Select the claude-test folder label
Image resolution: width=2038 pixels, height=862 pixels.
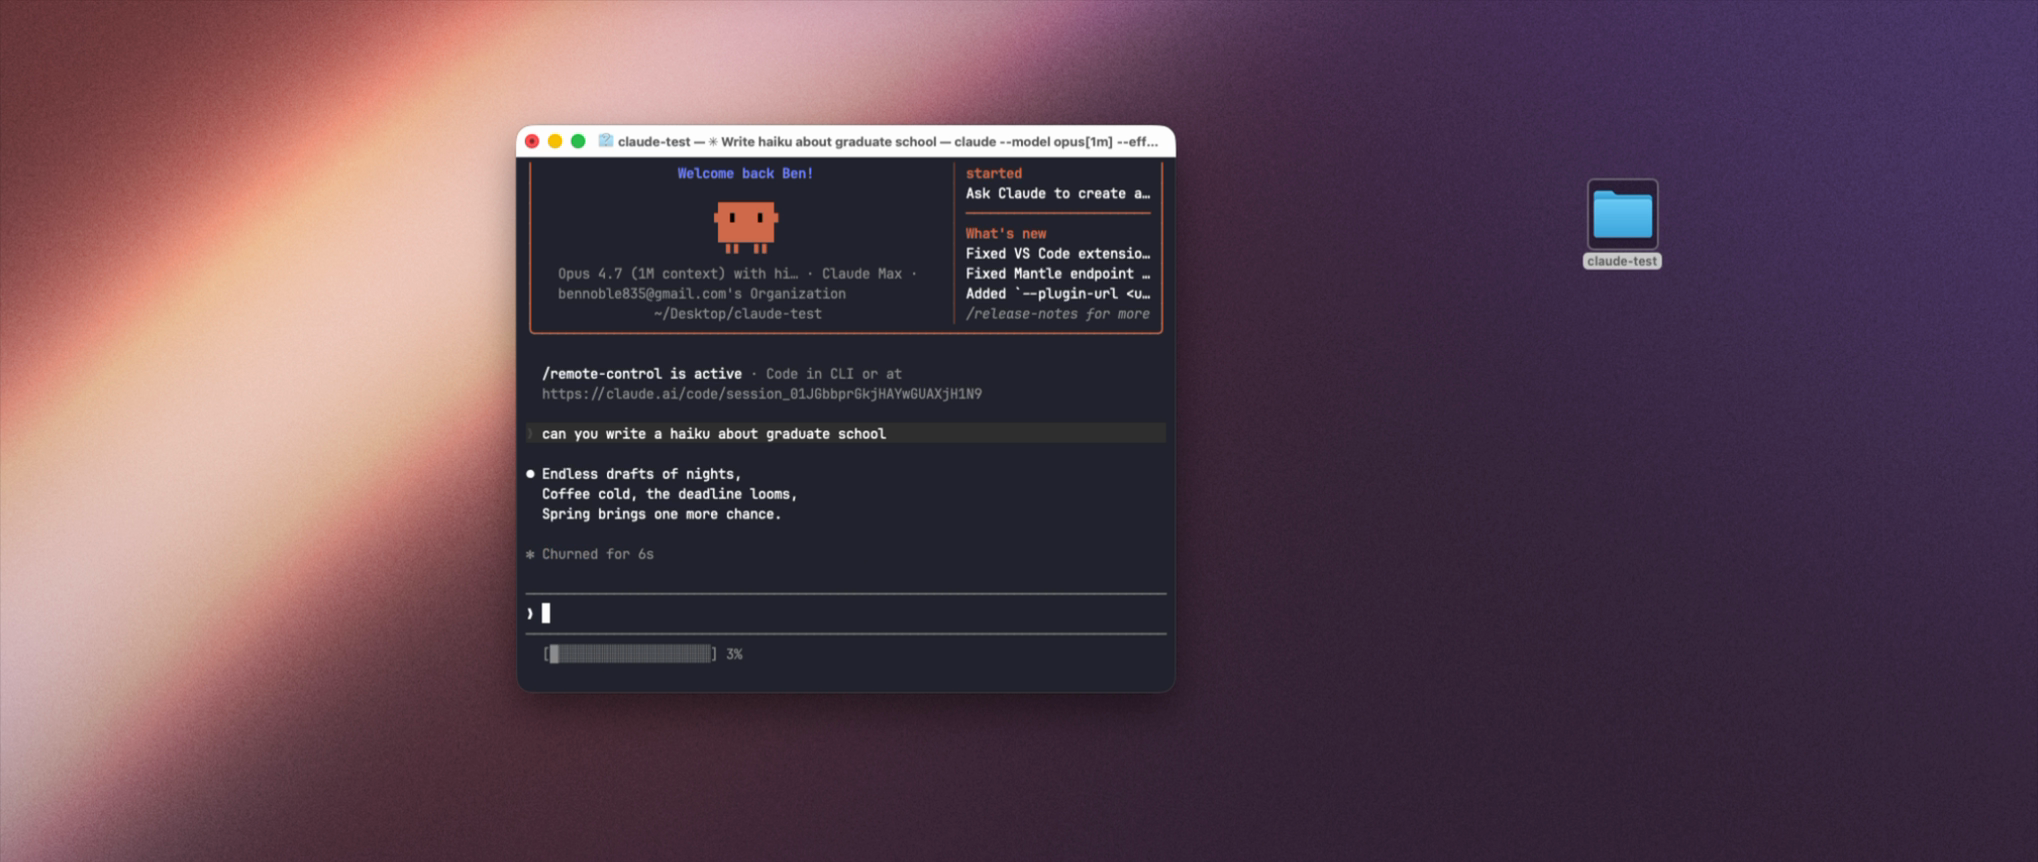coord(1622,261)
